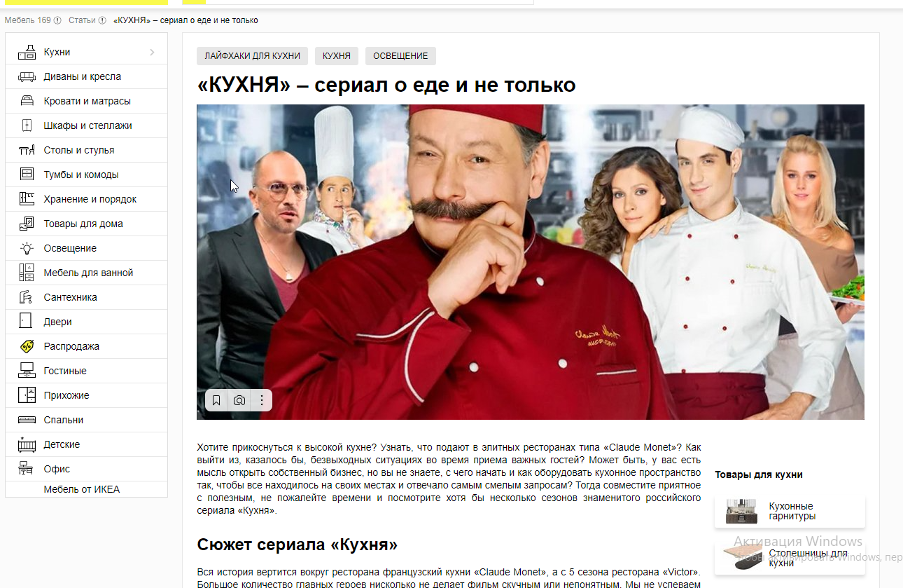904x588 pixels.
Task: Open Сантехника sidebar link
Action: 86,297
